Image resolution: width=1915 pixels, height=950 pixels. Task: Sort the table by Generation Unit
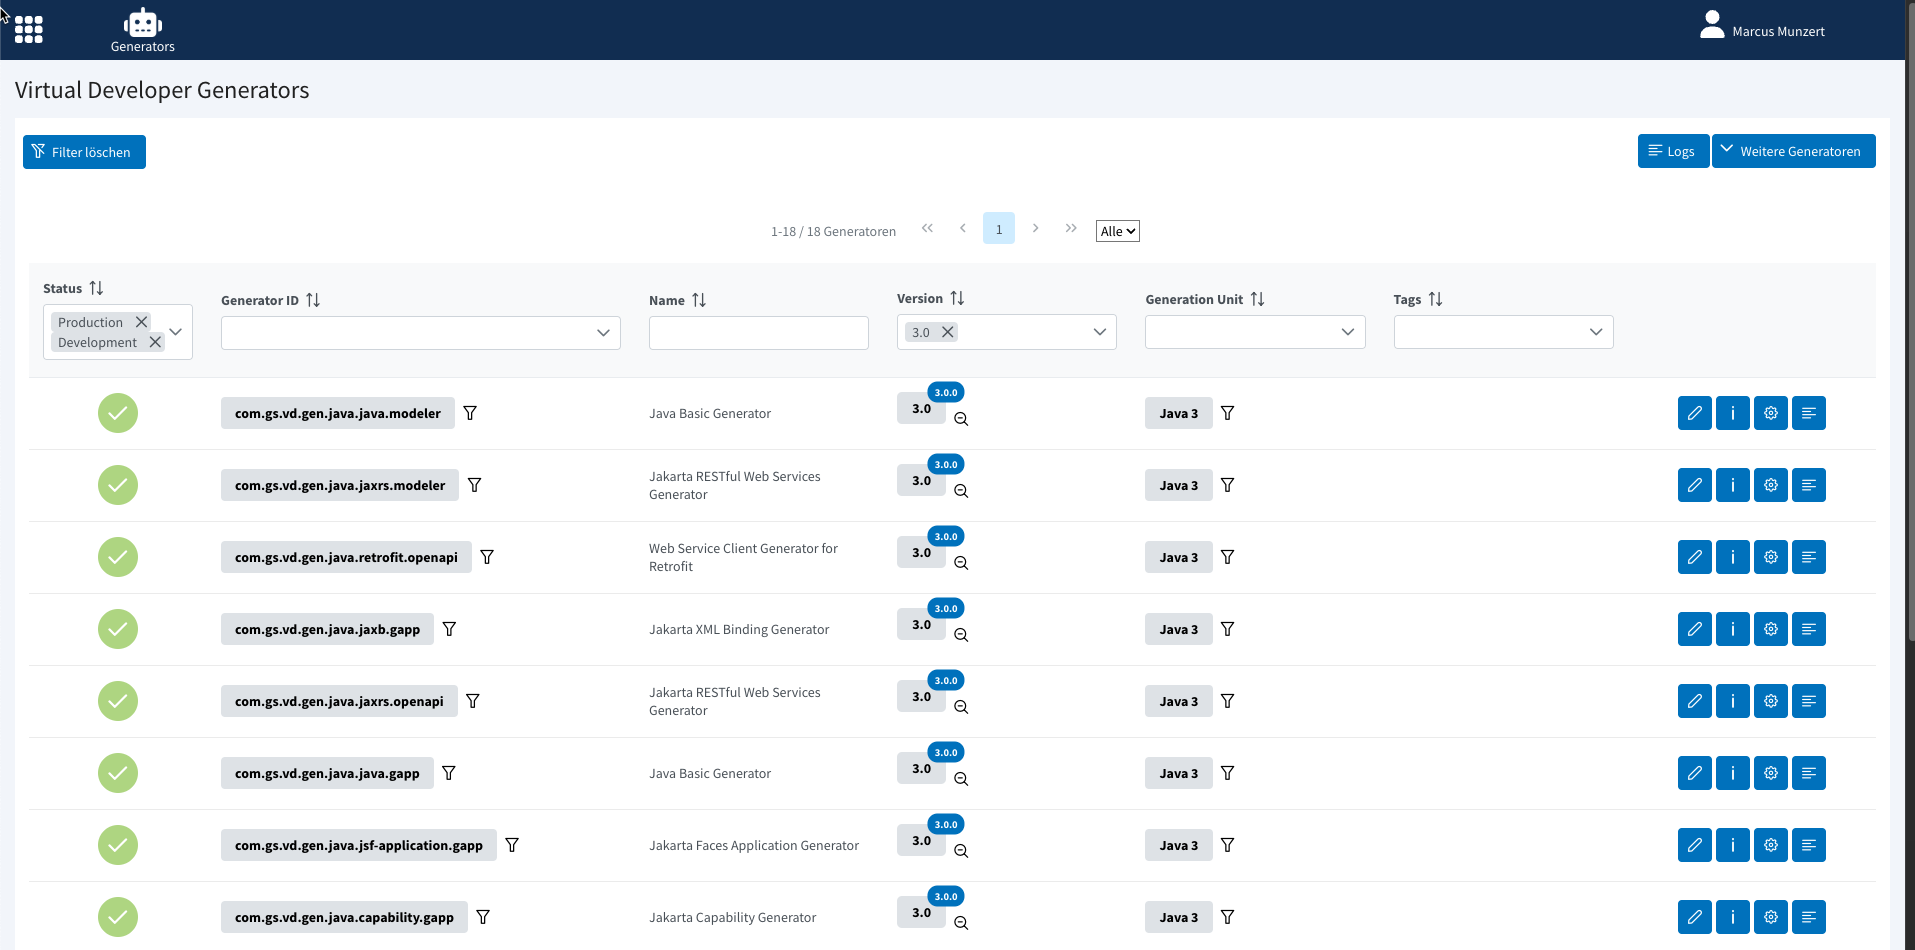click(x=1257, y=299)
